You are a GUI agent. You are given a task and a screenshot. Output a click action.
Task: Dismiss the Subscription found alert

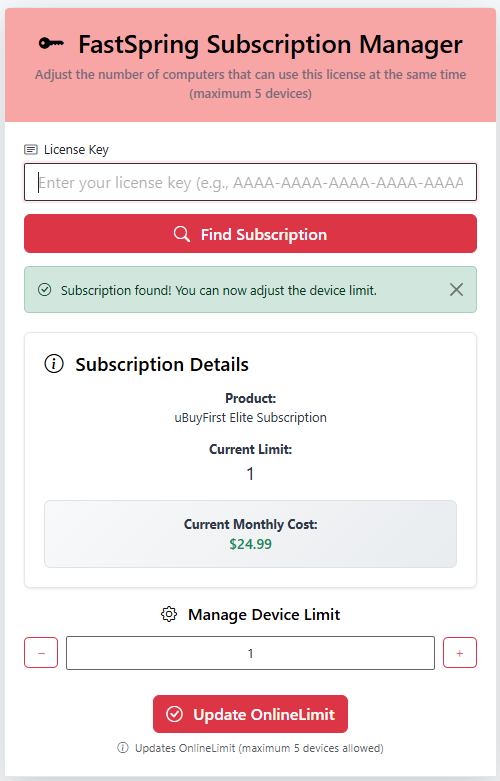tap(456, 289)
